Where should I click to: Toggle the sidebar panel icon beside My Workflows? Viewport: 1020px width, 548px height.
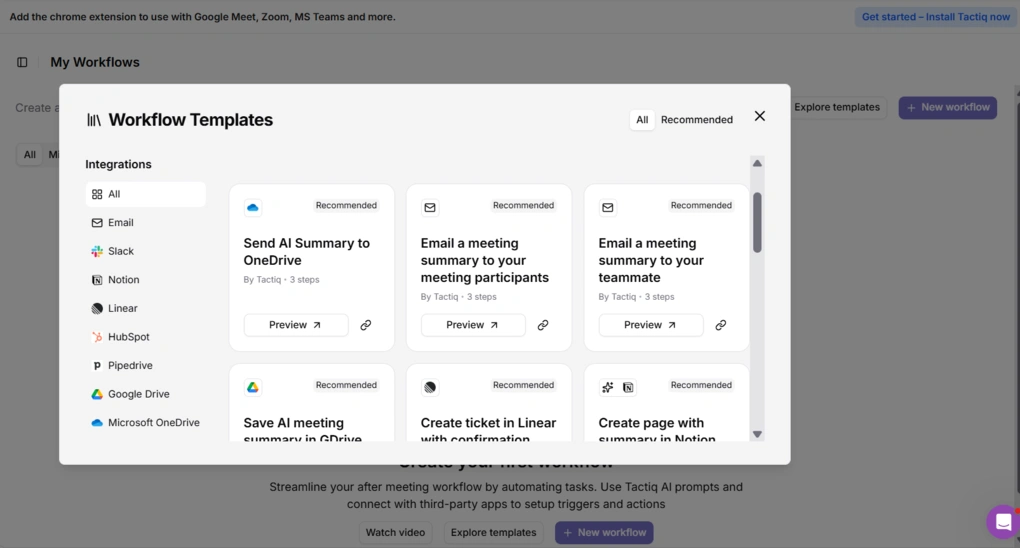point(22,62)
